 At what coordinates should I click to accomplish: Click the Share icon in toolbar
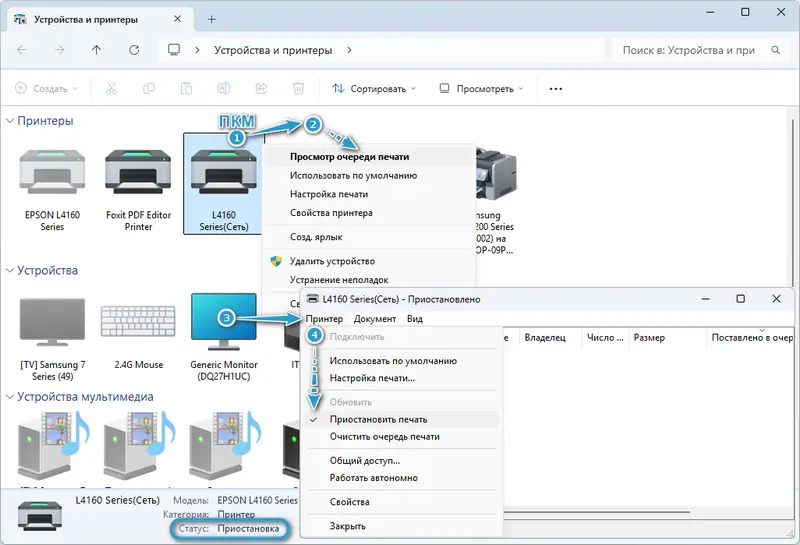[261, 89]
